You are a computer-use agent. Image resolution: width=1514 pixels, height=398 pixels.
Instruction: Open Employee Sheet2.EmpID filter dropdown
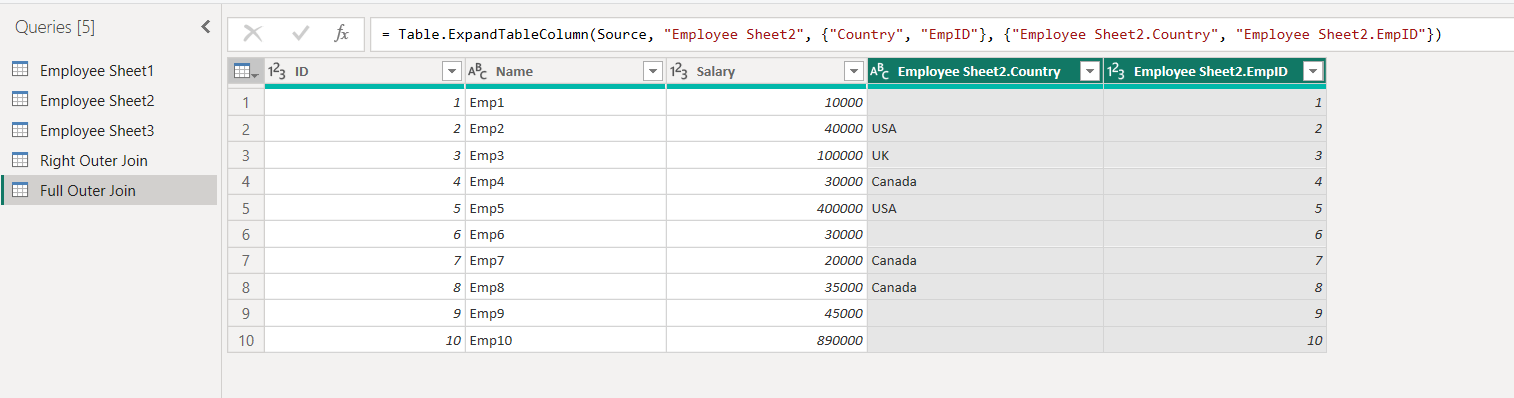[1313, 71]
